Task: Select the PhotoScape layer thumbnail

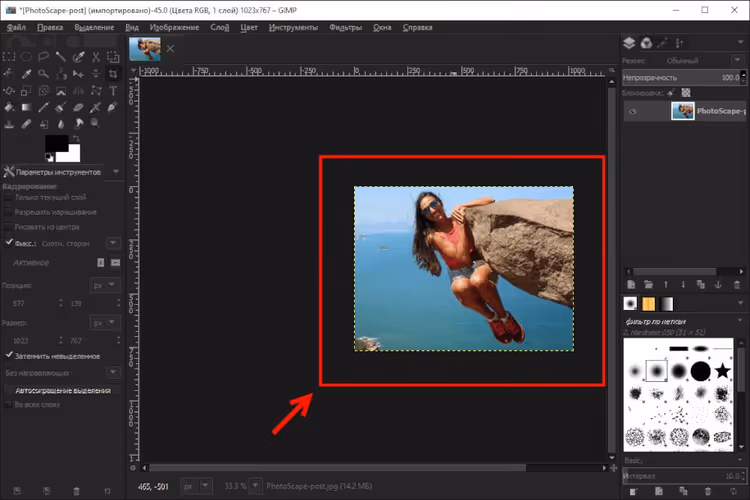Action: [x=683, y=111]
